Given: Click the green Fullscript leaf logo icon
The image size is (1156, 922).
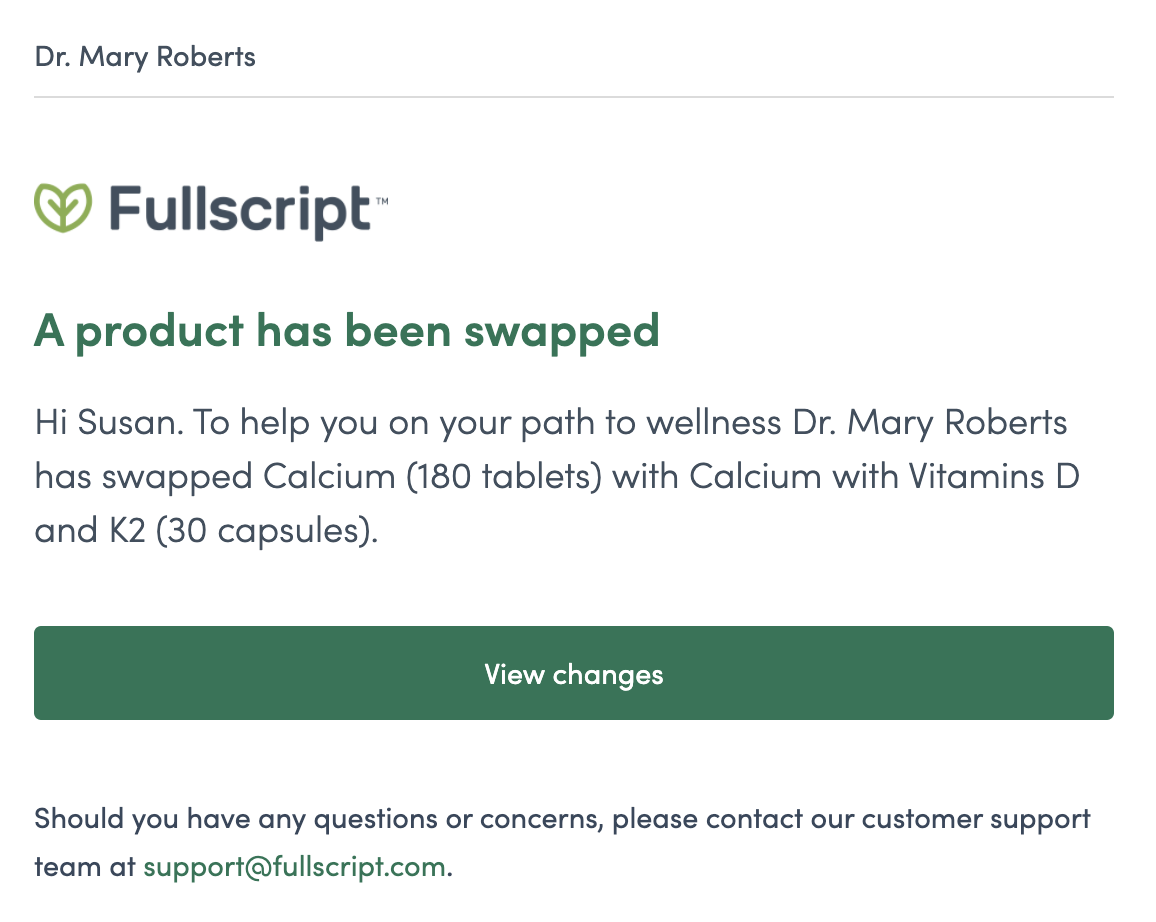Looking at the screenshot, I should pos(63,208).
